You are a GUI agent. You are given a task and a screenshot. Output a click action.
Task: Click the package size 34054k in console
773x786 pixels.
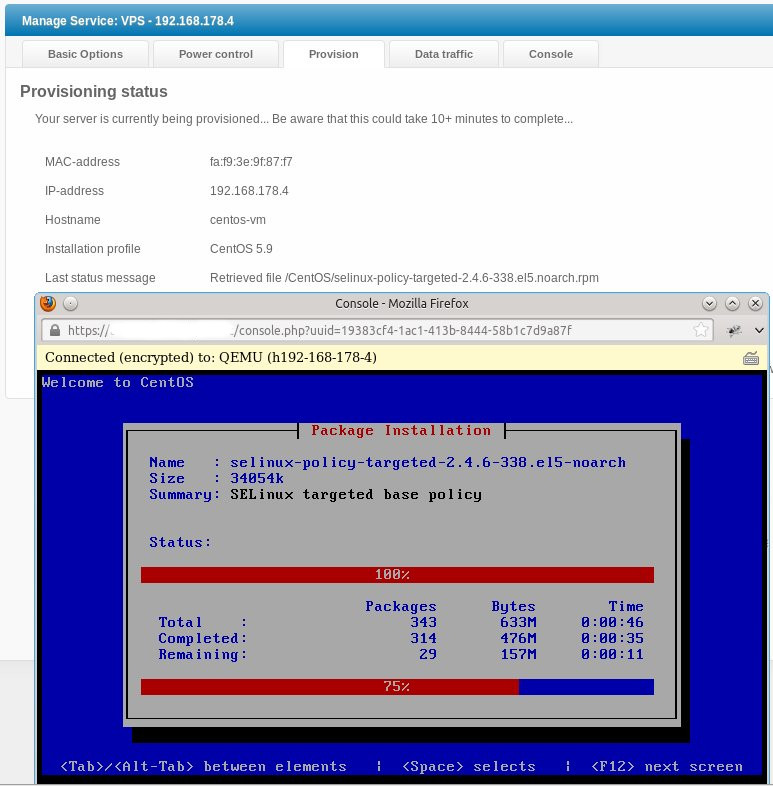(x=257, y=478)
